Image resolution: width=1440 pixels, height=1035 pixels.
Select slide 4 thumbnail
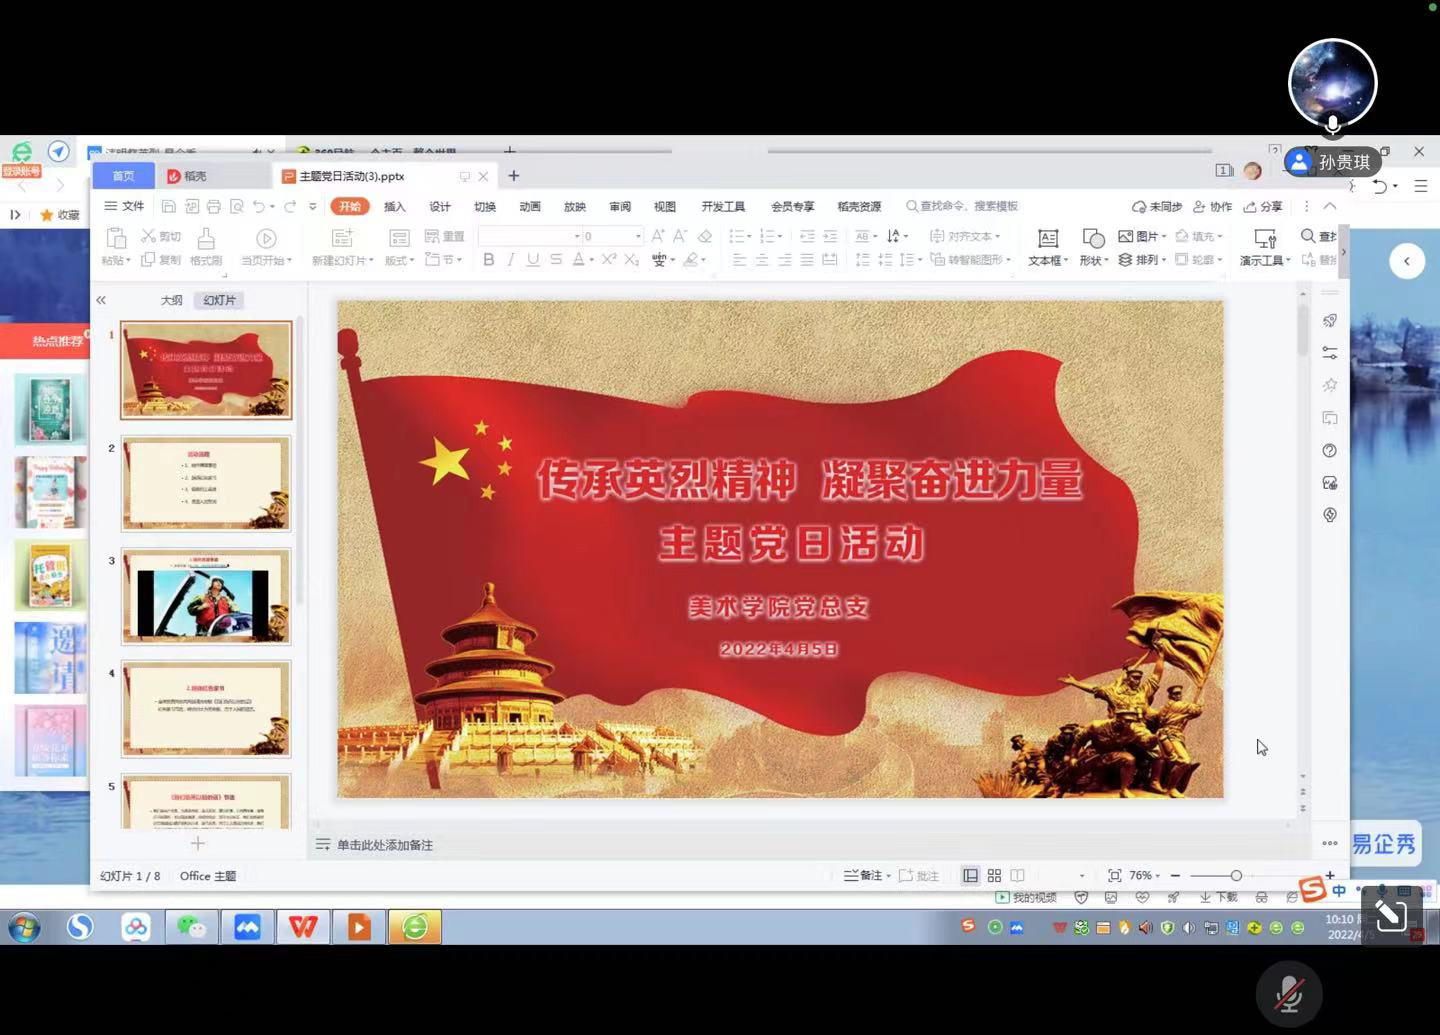[x=206, y=709]
